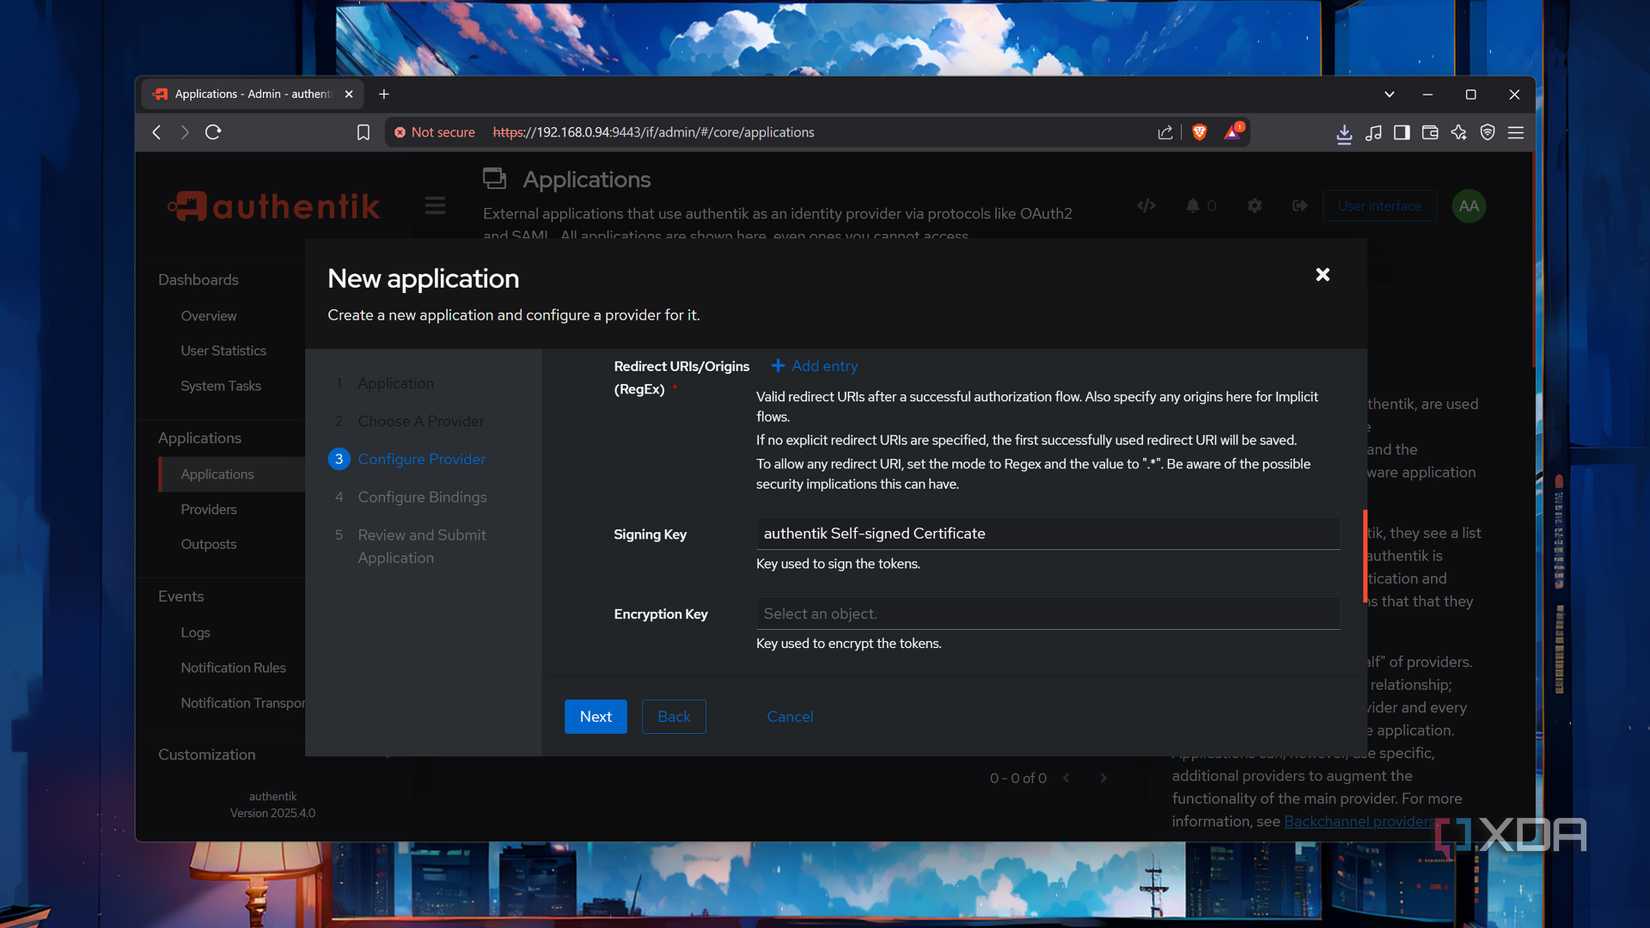This screenshot has width=1650, height=928.
Task: Toggle the bookmark star in address bar
Action: point(363,131)
